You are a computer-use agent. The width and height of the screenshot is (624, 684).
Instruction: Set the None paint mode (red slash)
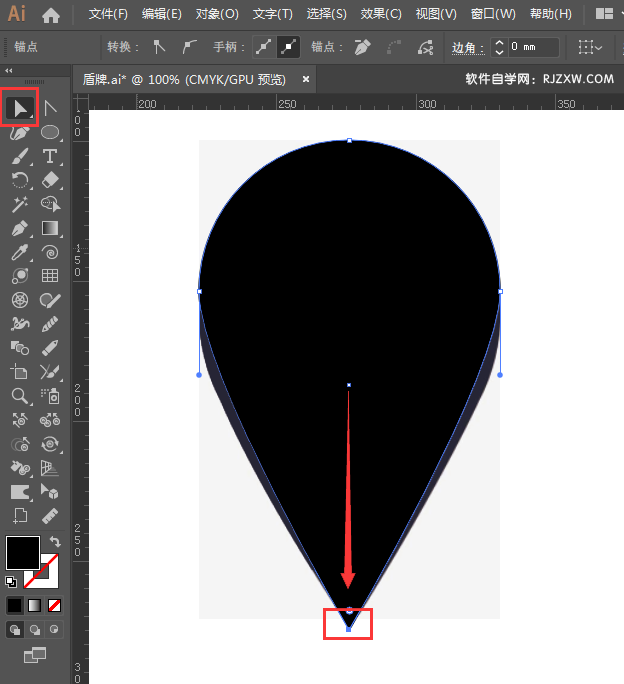pos(54,605)
